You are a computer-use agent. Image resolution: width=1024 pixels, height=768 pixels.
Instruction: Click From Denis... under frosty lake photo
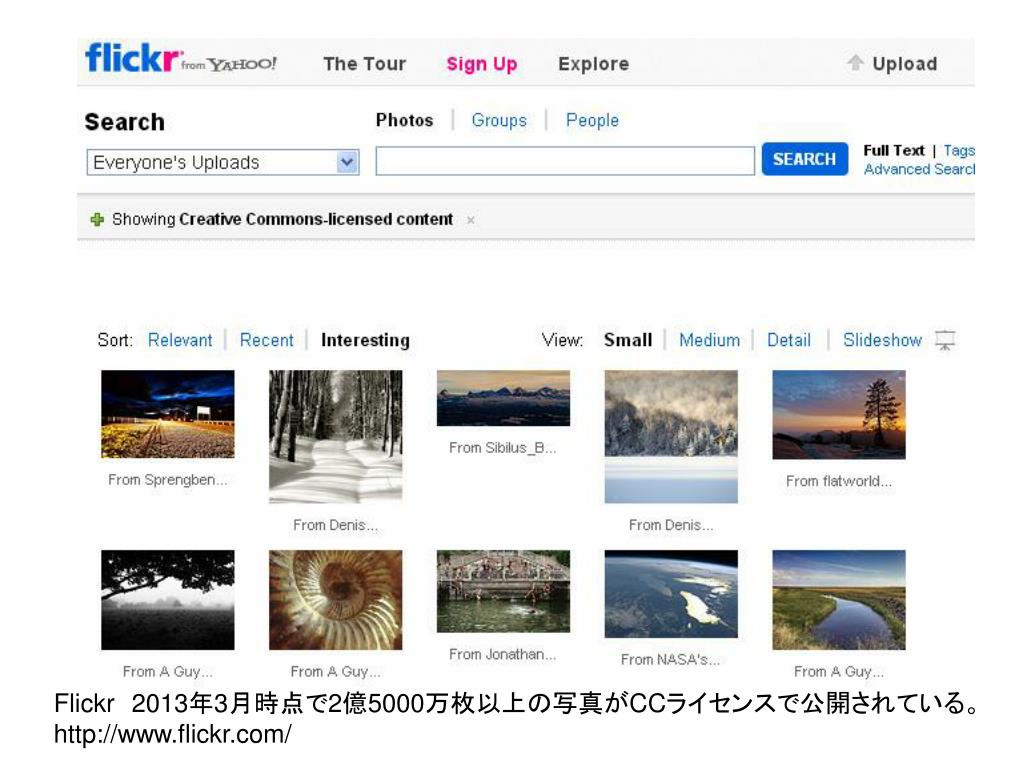(x=671, y=525)
